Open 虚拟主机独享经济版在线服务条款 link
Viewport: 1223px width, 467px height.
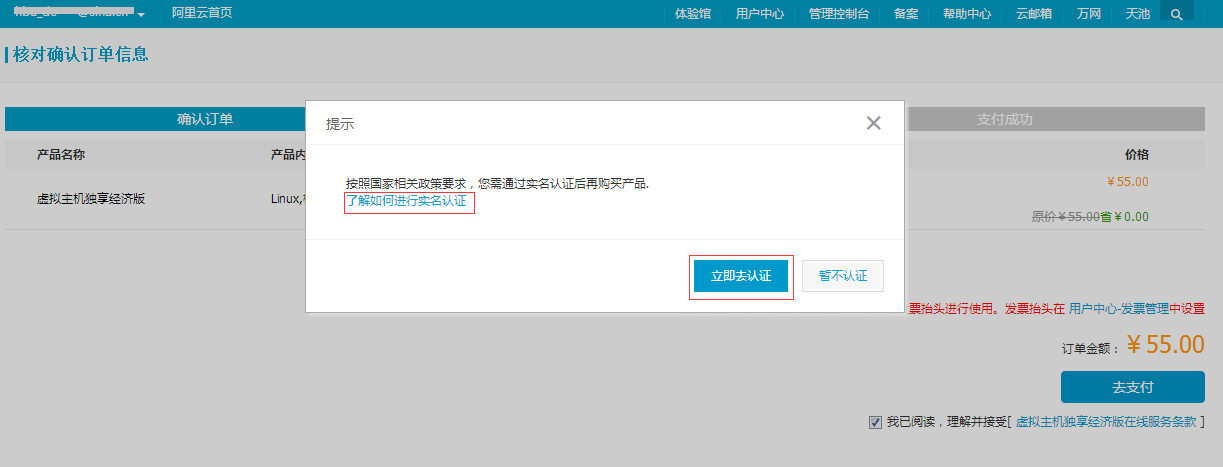pyautogui.click(x=1106, y=422)
